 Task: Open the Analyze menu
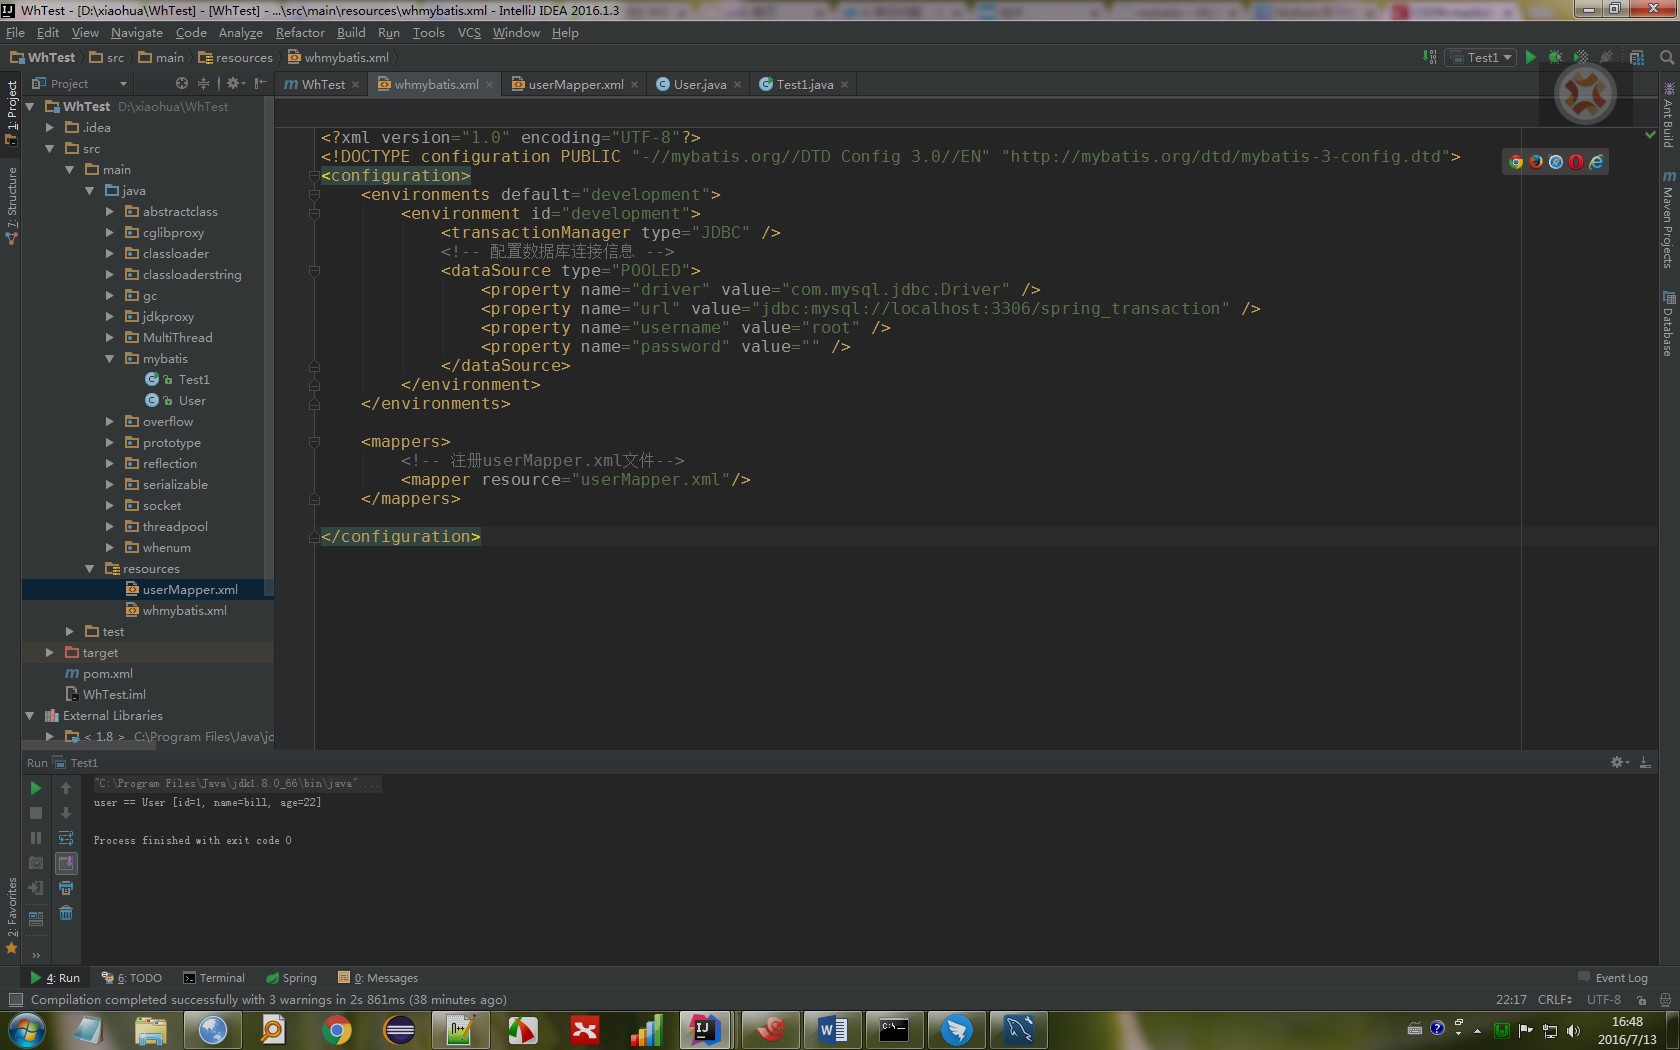click(240, 33)
